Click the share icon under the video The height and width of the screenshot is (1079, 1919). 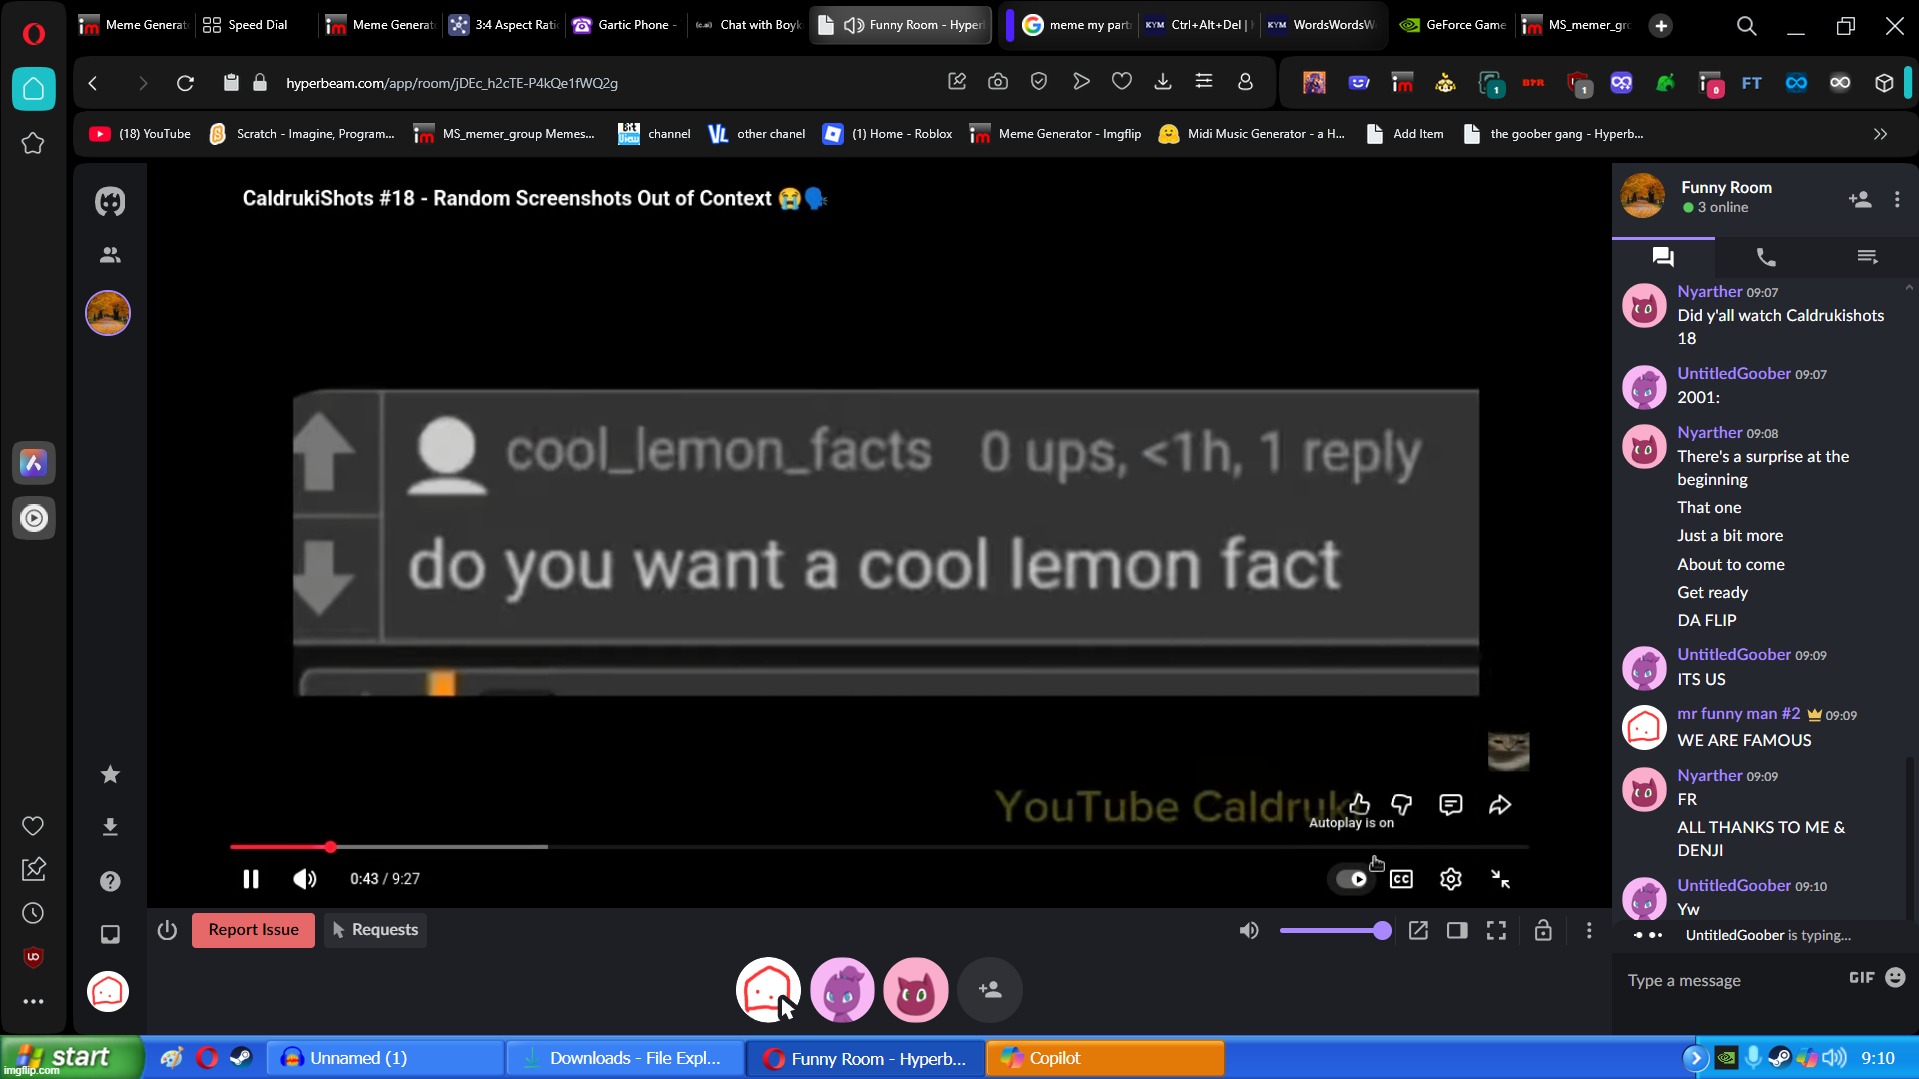[1500, 805]
